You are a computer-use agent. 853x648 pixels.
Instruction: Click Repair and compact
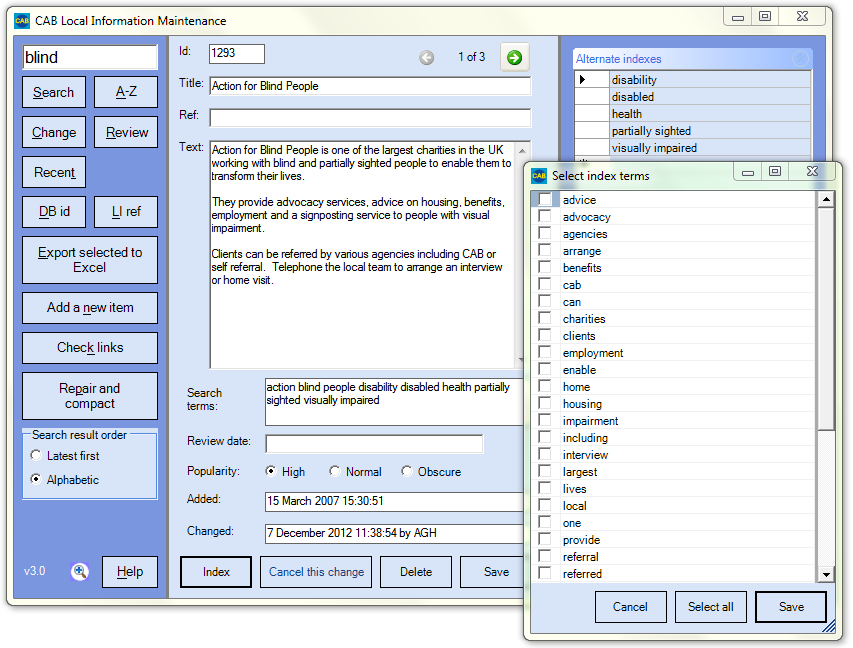tap(90, 396)
